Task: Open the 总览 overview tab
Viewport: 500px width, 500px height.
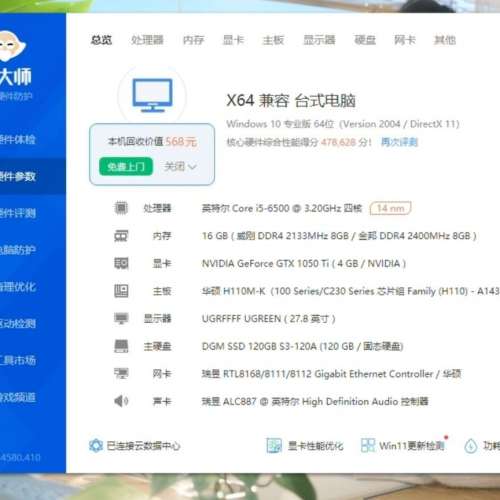Action: coord(101,40)
